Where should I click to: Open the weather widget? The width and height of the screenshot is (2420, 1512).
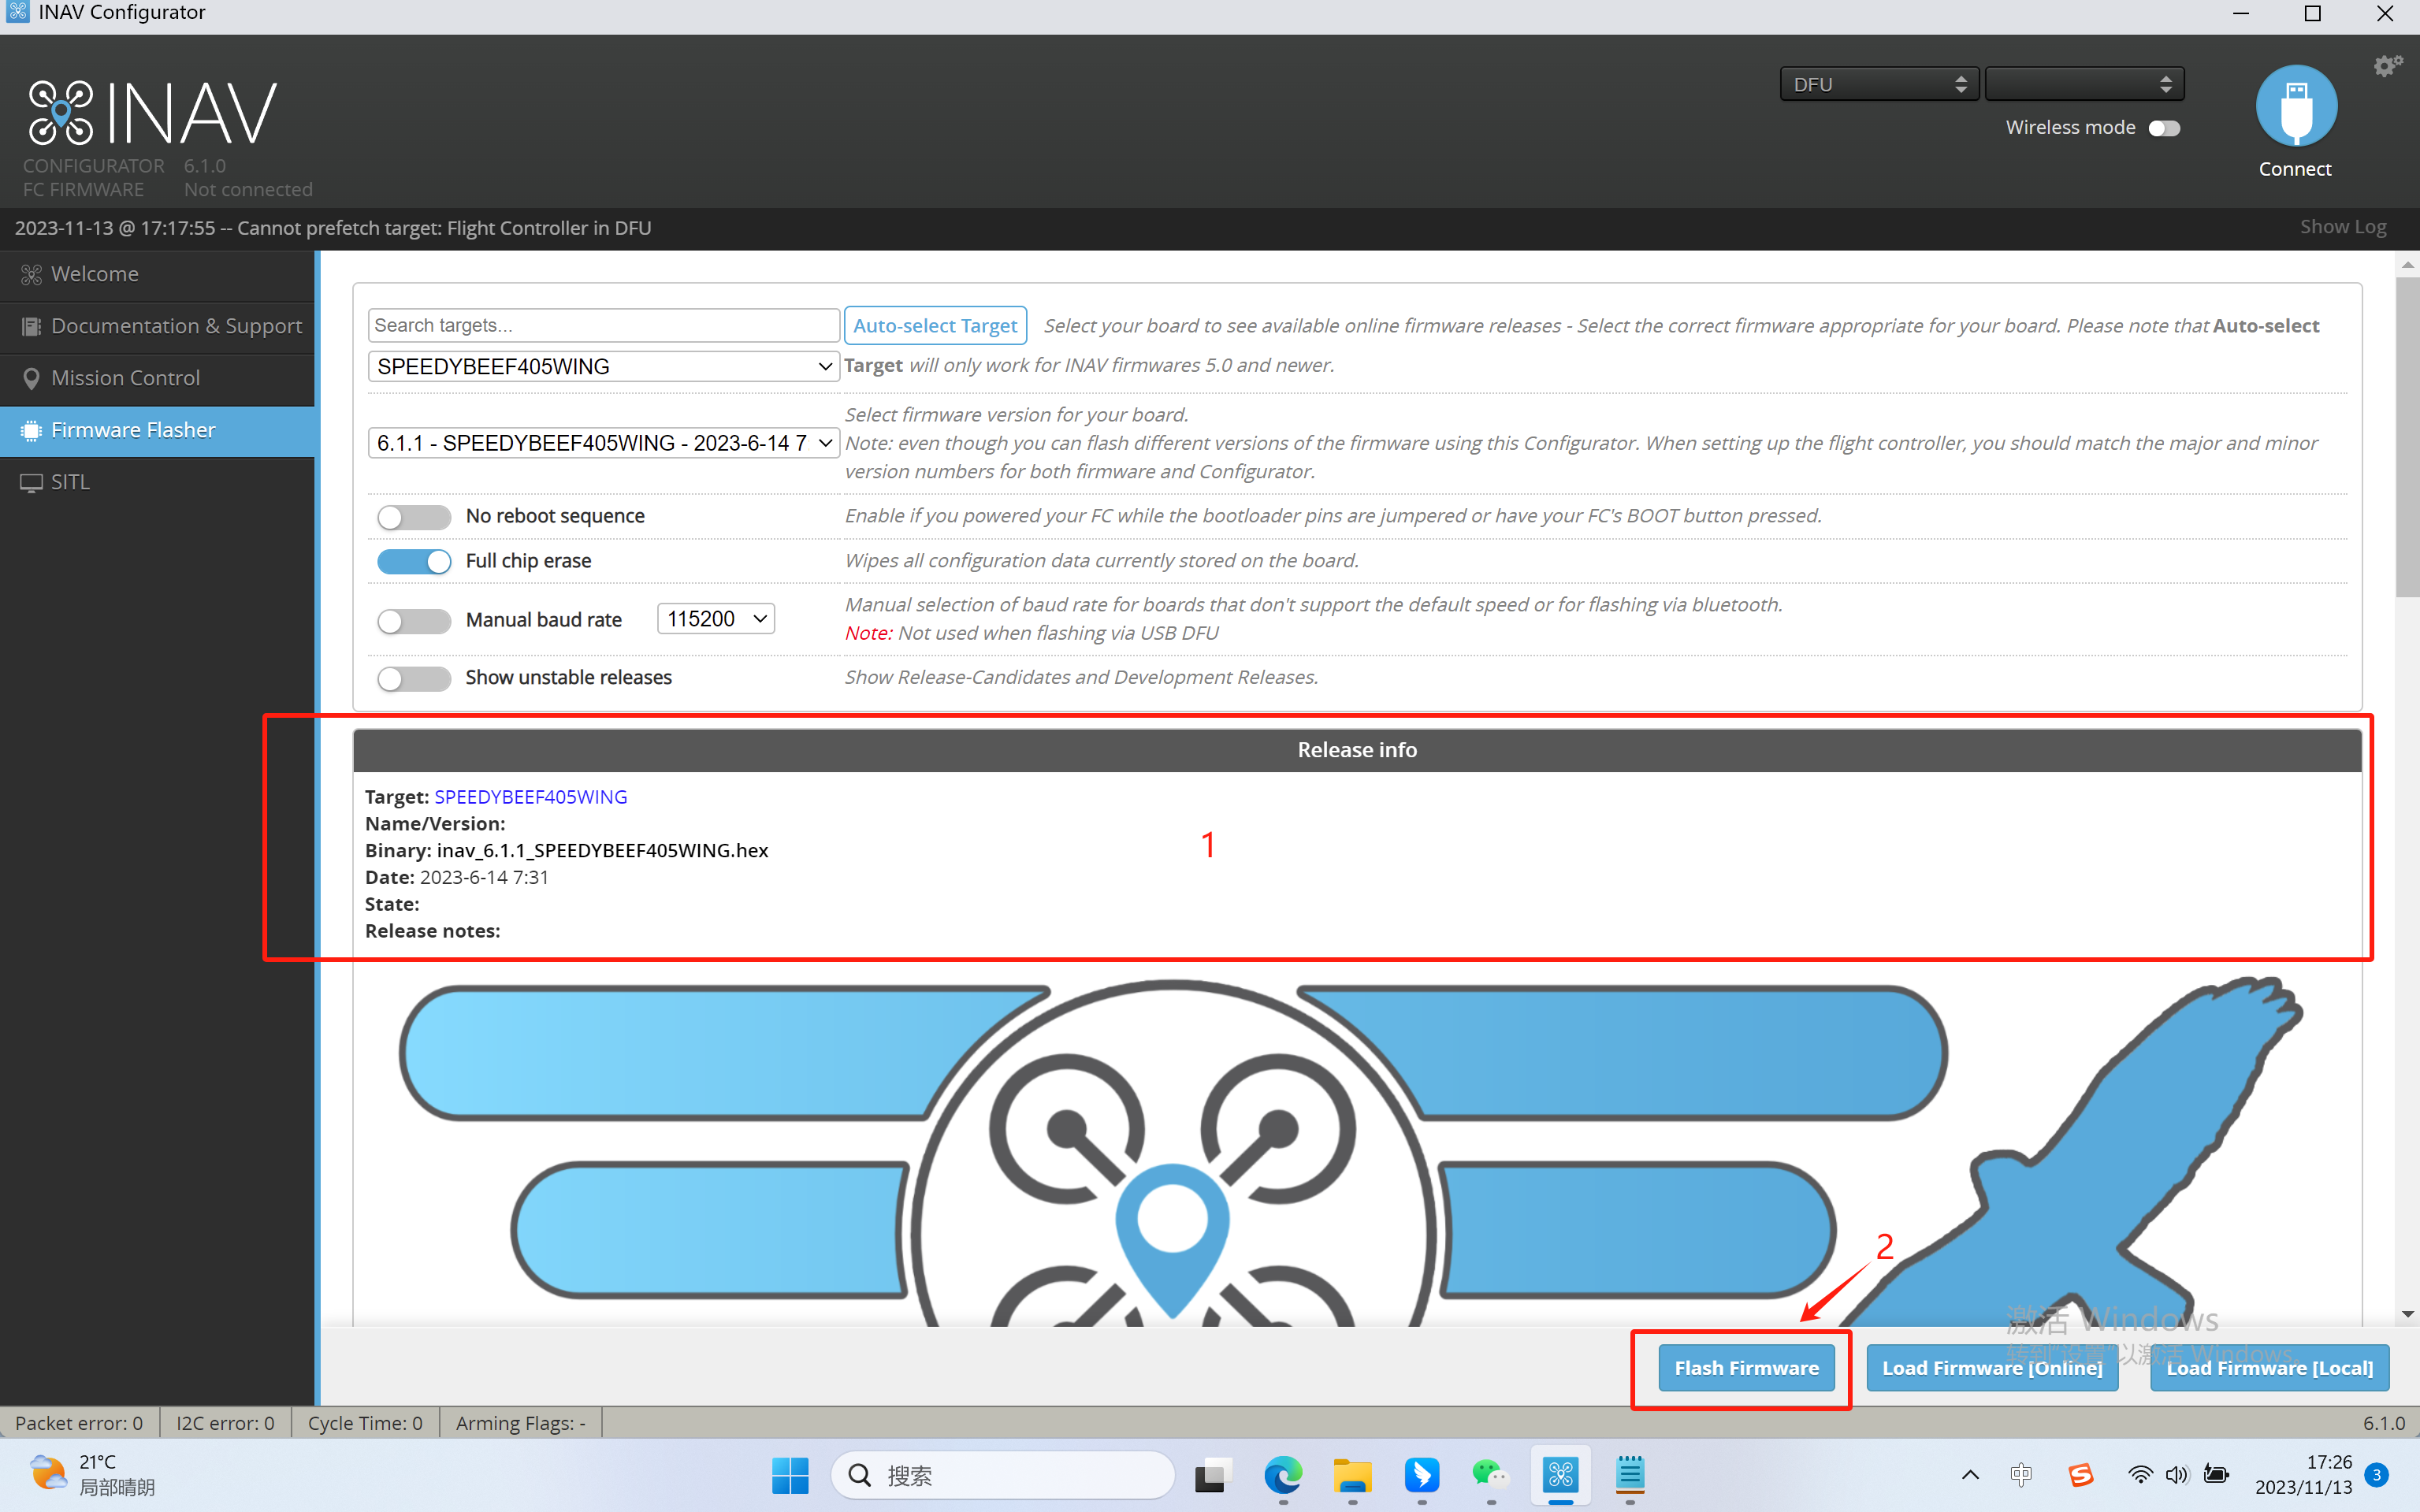[x=92, y=1475]
